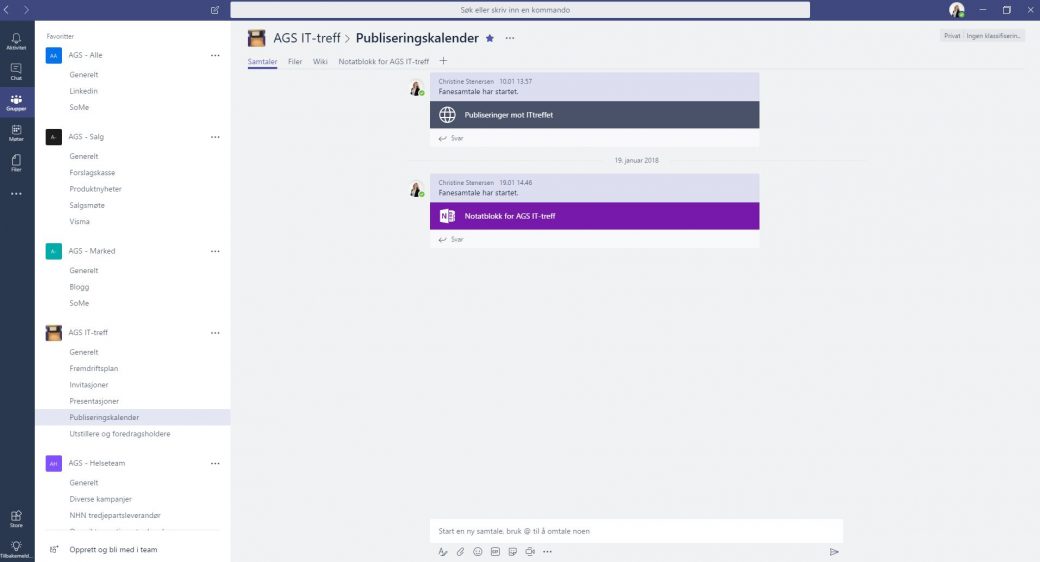This screenshot has width=1040, height=562.
Task: Open the Publiseringer mot ITtreffet card
Action: click(594, 115)
